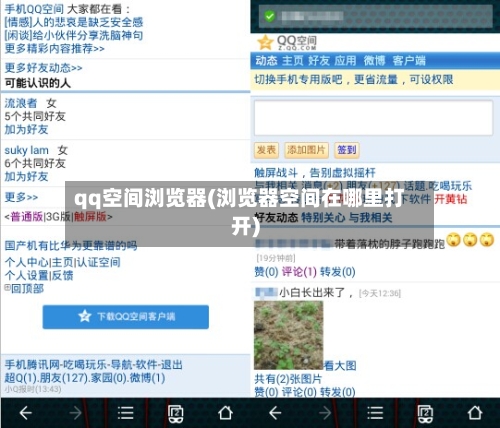Click 更多精彩内容推荐>> link
This screenshot has width=500, height=428.
tap(55, 49)
